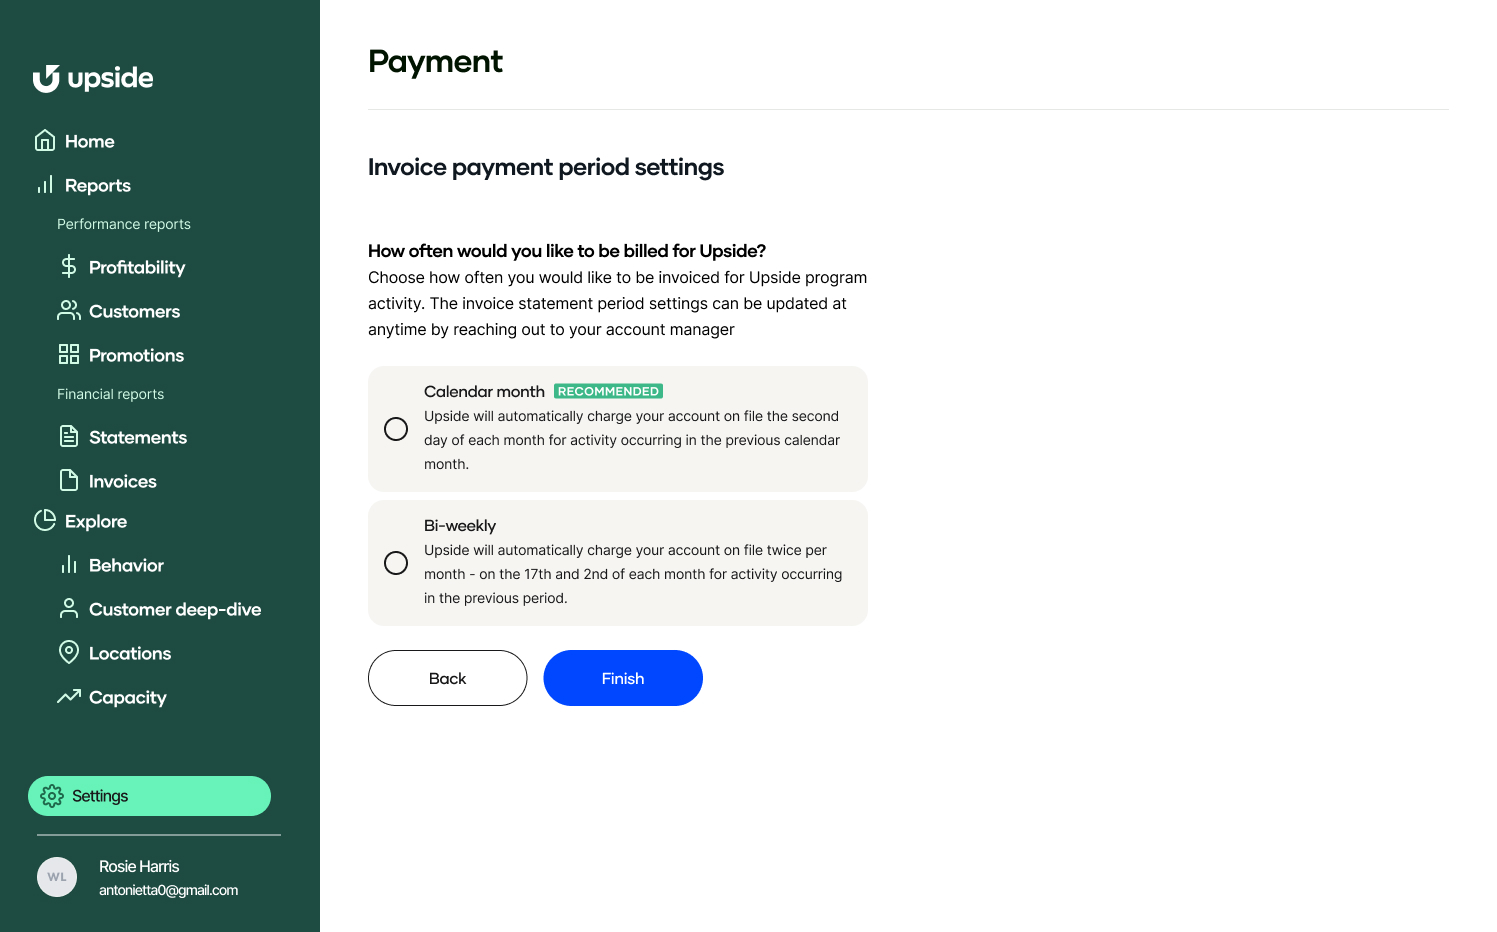1497x932 pixels.
Task: Select the Promotions grid icon
Action: [x=68, y=354]
